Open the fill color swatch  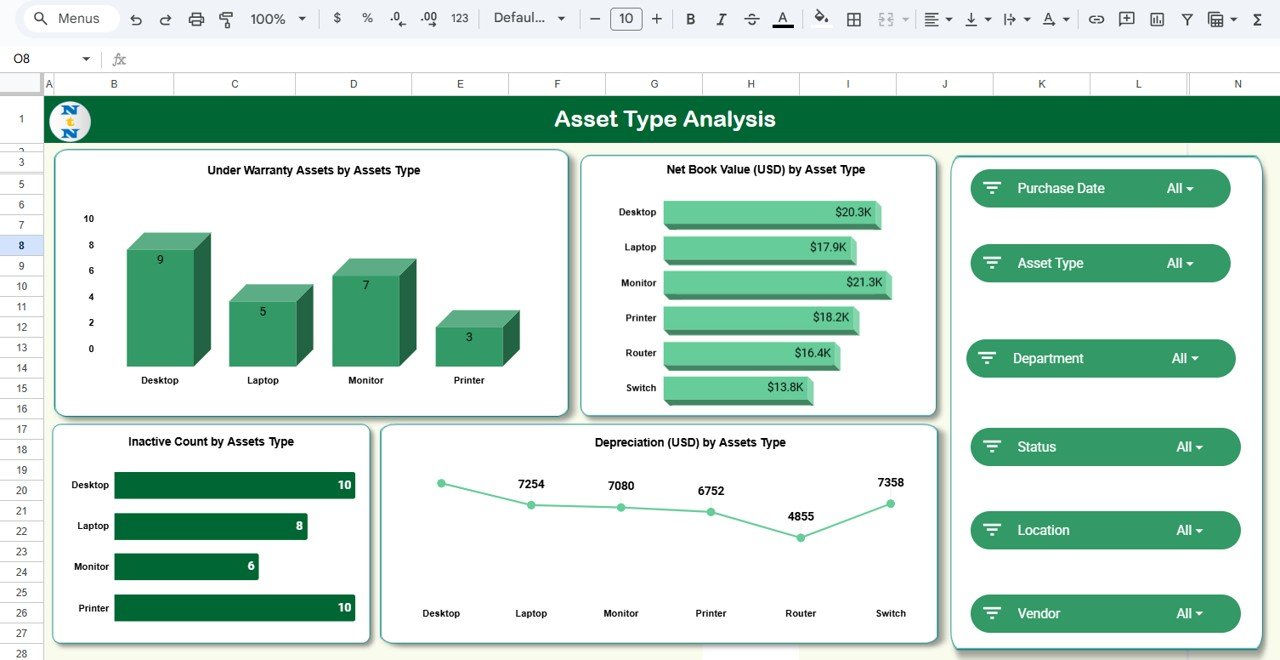(821, 18)
